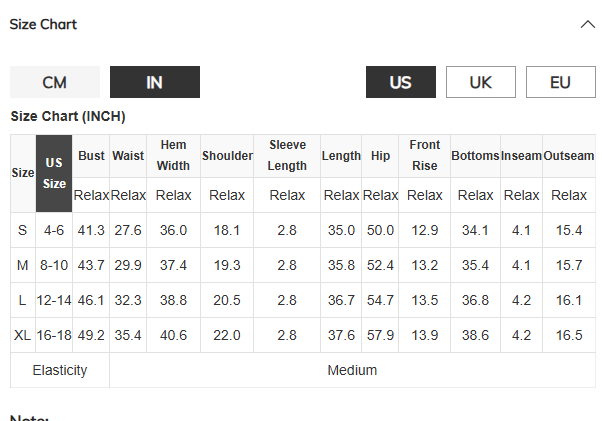The height and width of the screenshot is (421, 604).
Task: Click the Bust column header
Action: tap(91, 156)
